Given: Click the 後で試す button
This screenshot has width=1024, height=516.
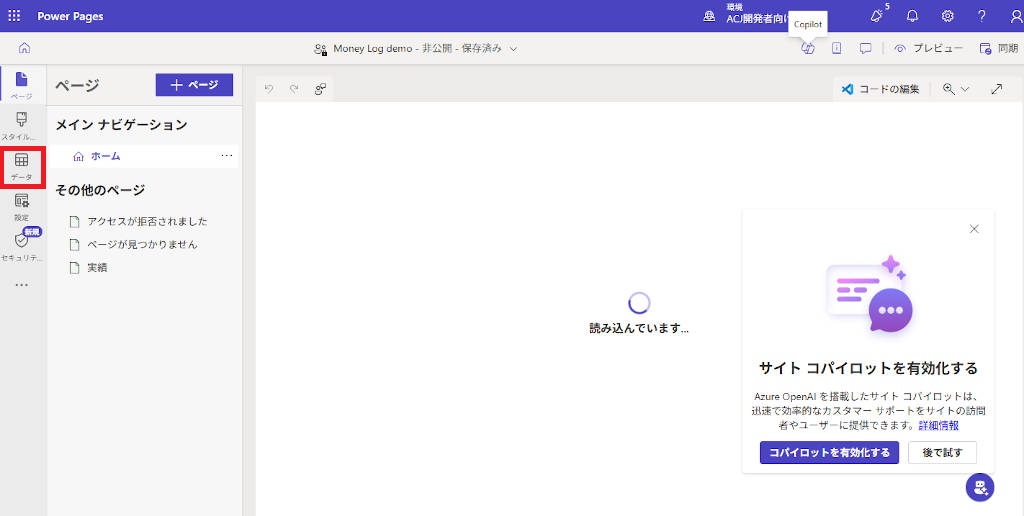Looking at the screenshot, I should pos(942,452).
